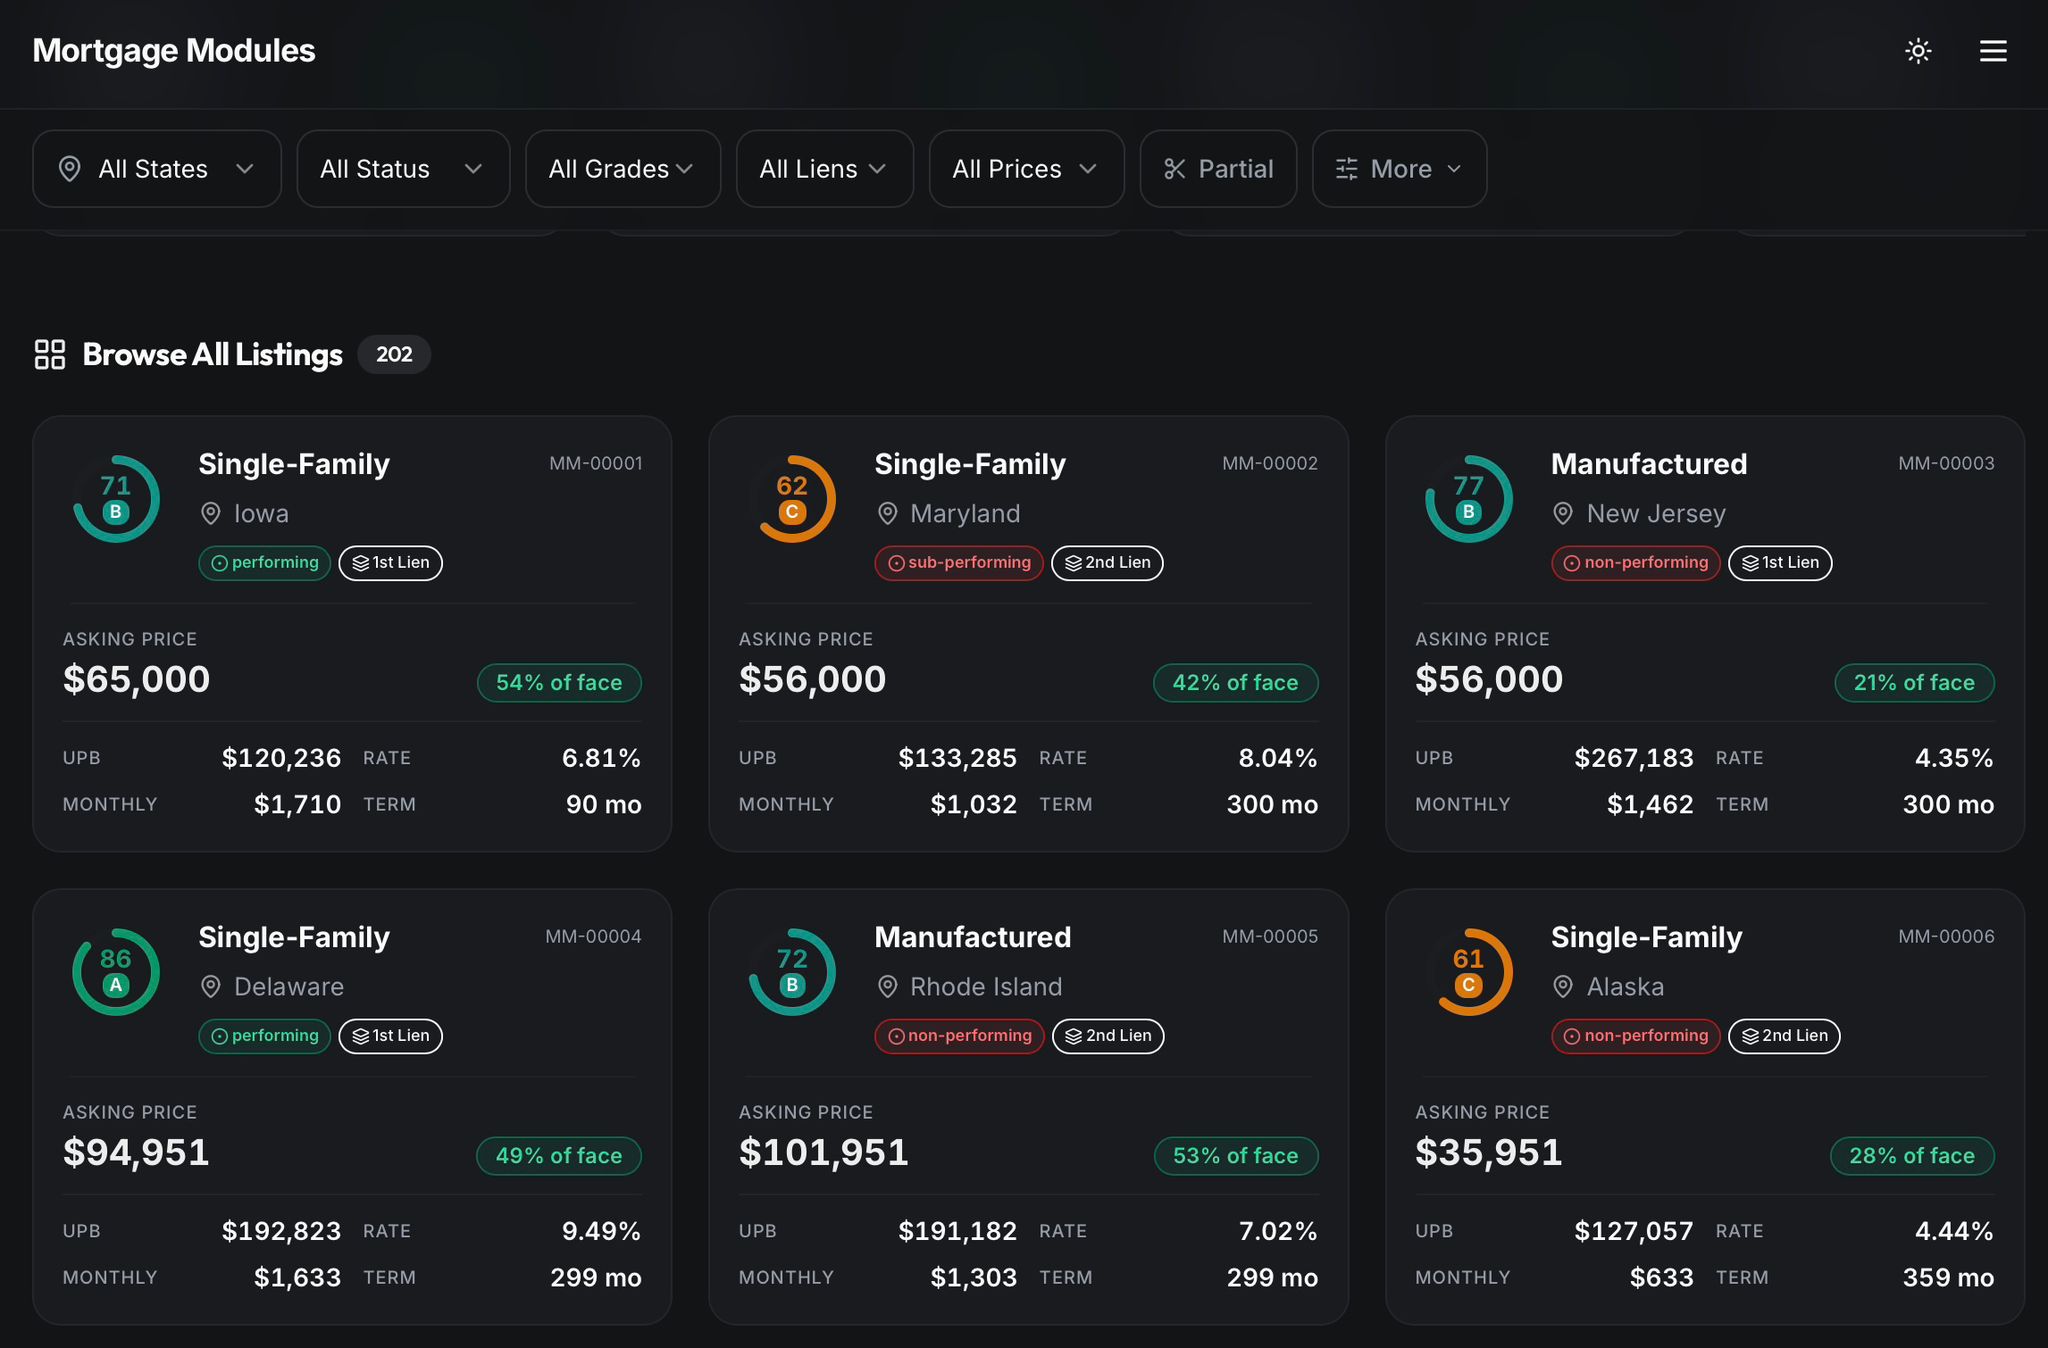This screenshot has height=1348, width=2048.
Task: Click the score 86 grade A ring
Action: 116,972
